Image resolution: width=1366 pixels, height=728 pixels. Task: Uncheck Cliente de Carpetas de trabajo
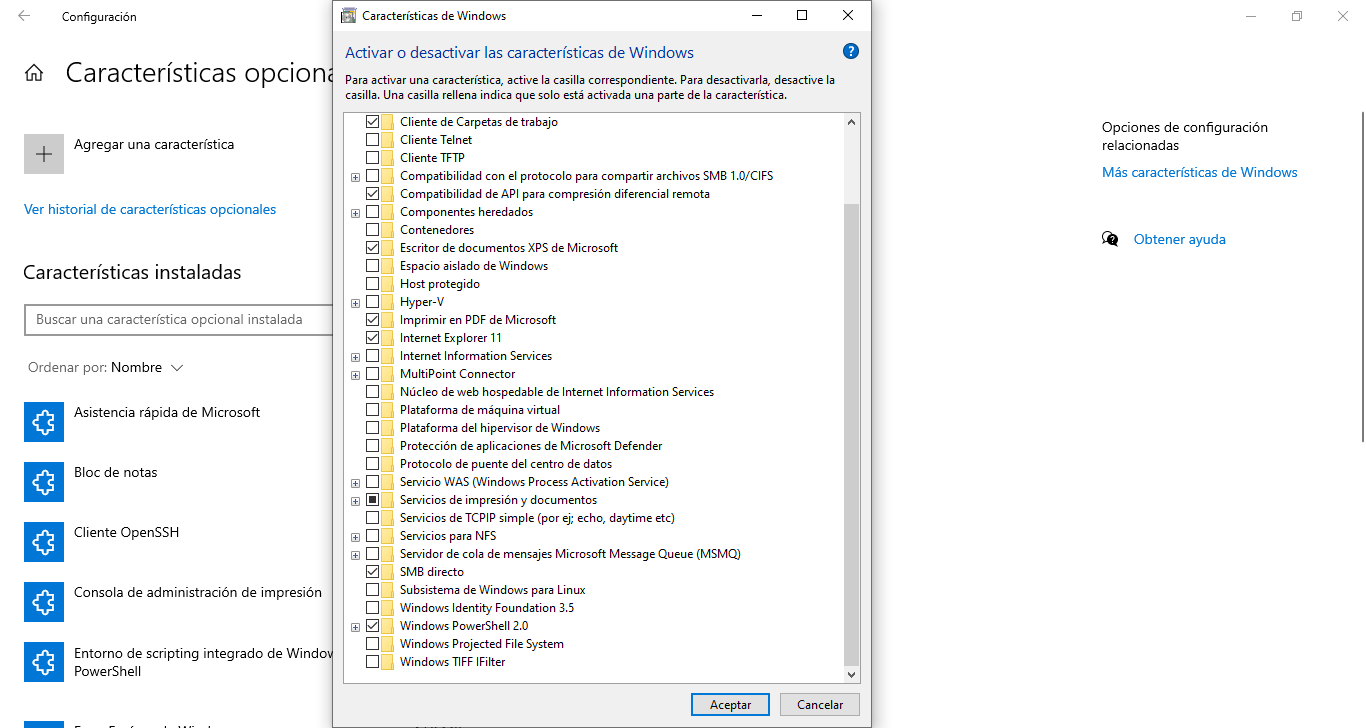click(373, 122)
